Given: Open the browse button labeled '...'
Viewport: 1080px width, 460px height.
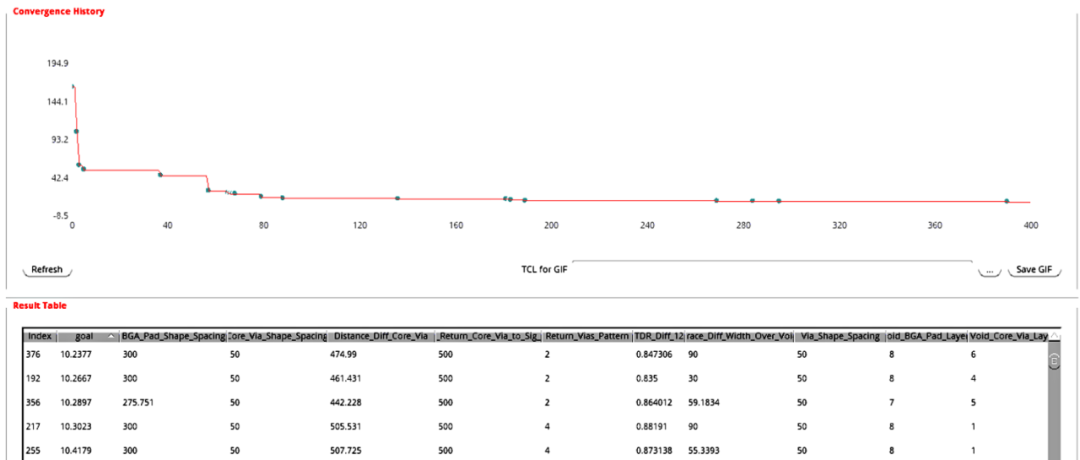Looking at the screenshot, I should click(988, 270).
